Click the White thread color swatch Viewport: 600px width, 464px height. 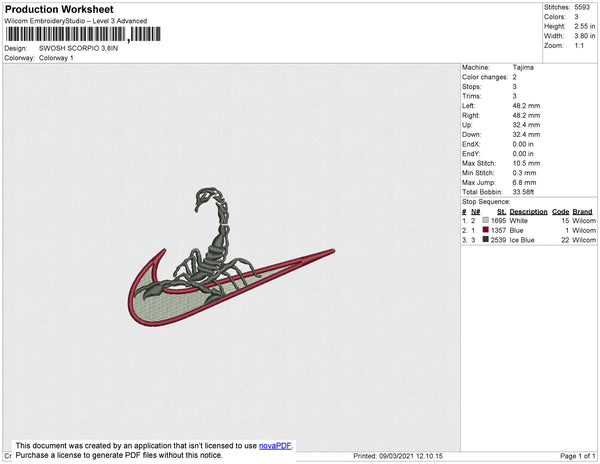pyautogui.click(x=486, y=220)
